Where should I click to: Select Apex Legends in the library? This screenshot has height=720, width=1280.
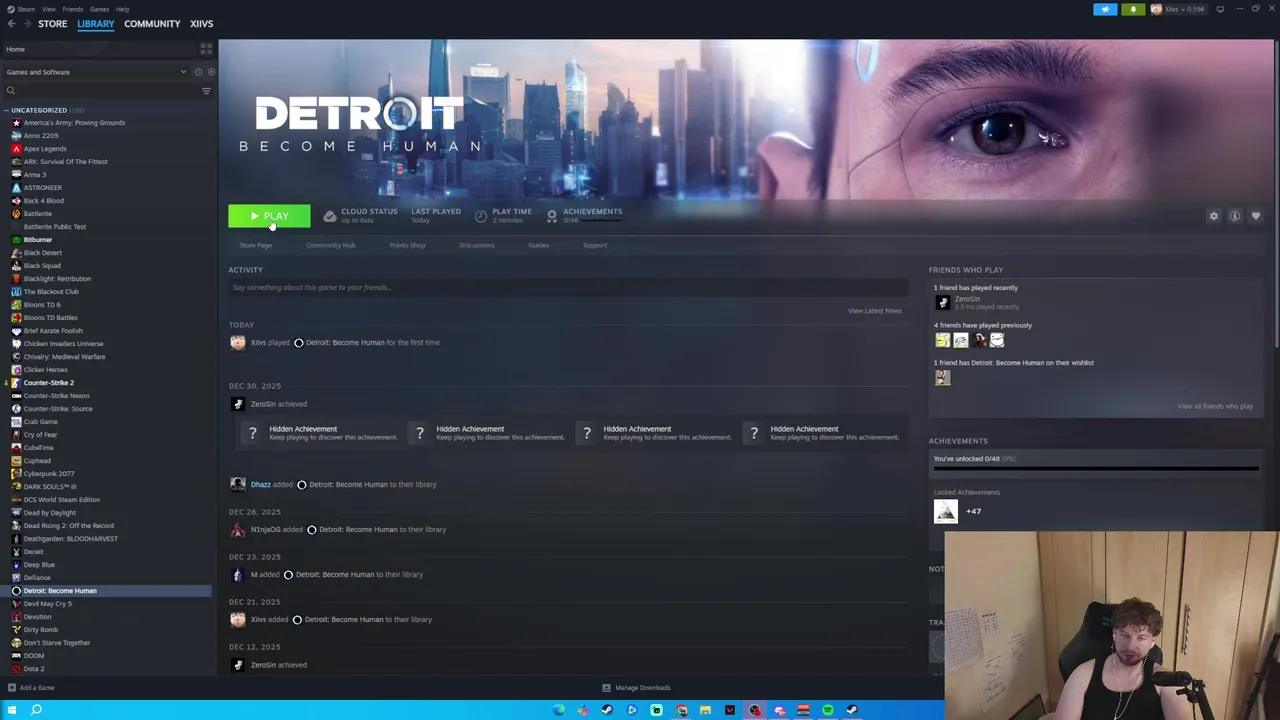click(45, 149)
